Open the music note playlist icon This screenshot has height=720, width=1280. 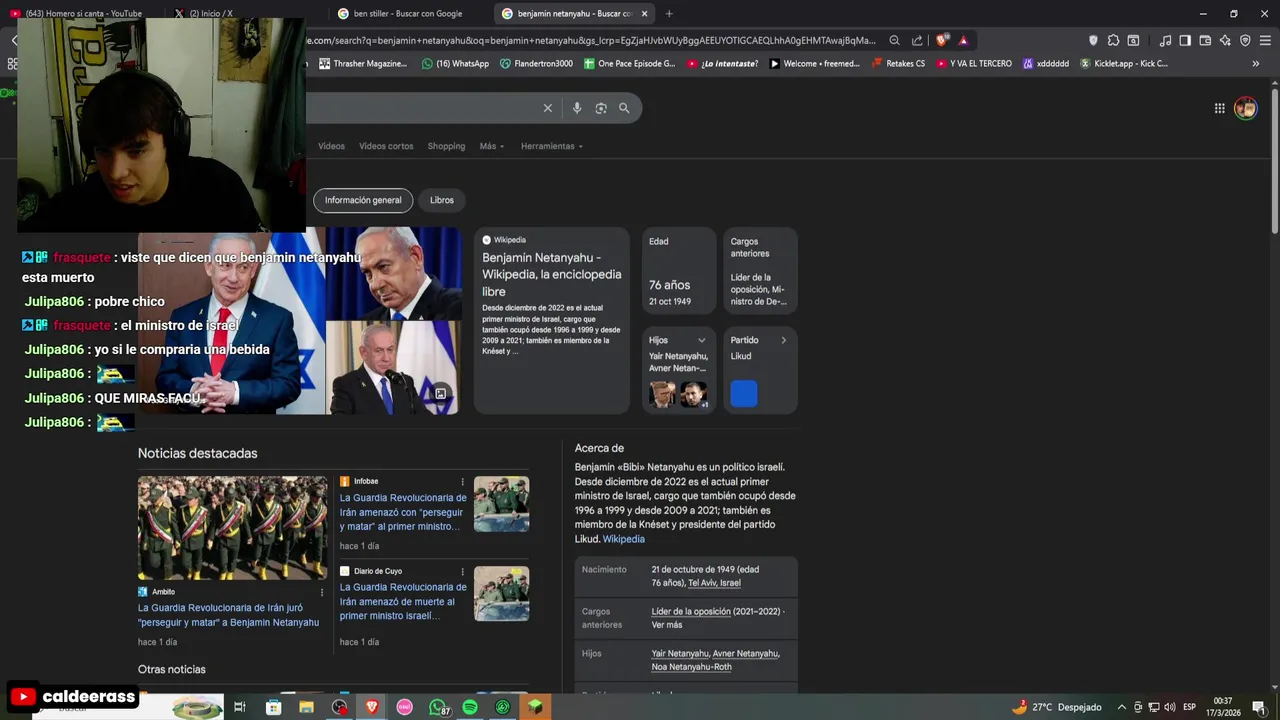[1165, 41]
